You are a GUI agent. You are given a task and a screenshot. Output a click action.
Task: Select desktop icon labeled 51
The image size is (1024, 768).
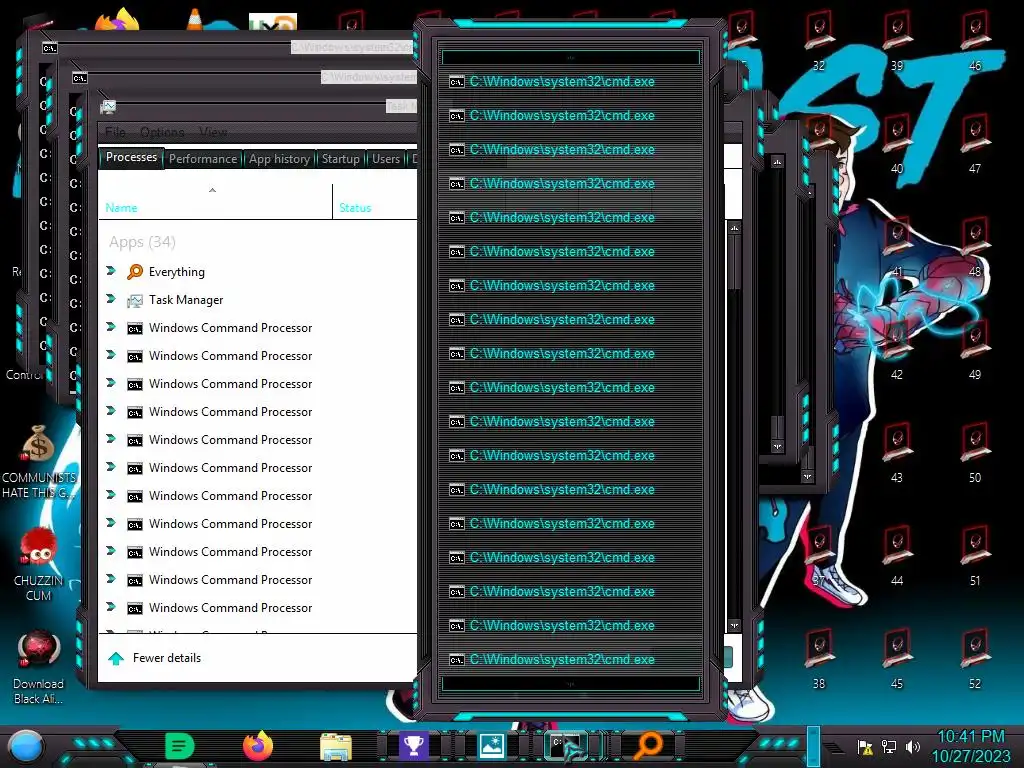coord(975,555)
